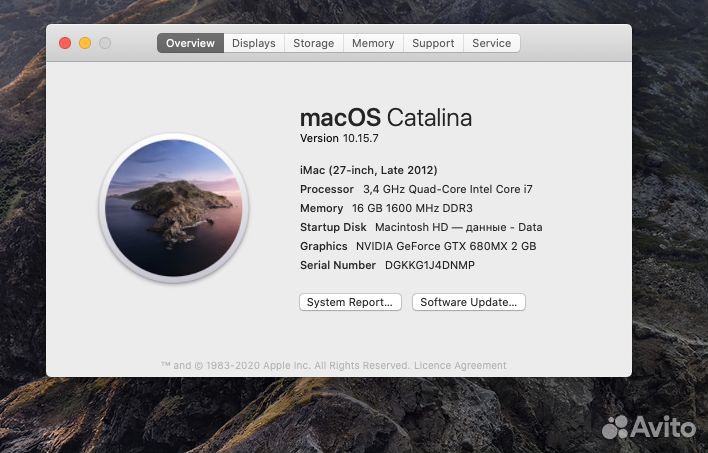Click the 16 GB 1600 MHz DDR3 value
Screen dimensions: 708x453
412,208
